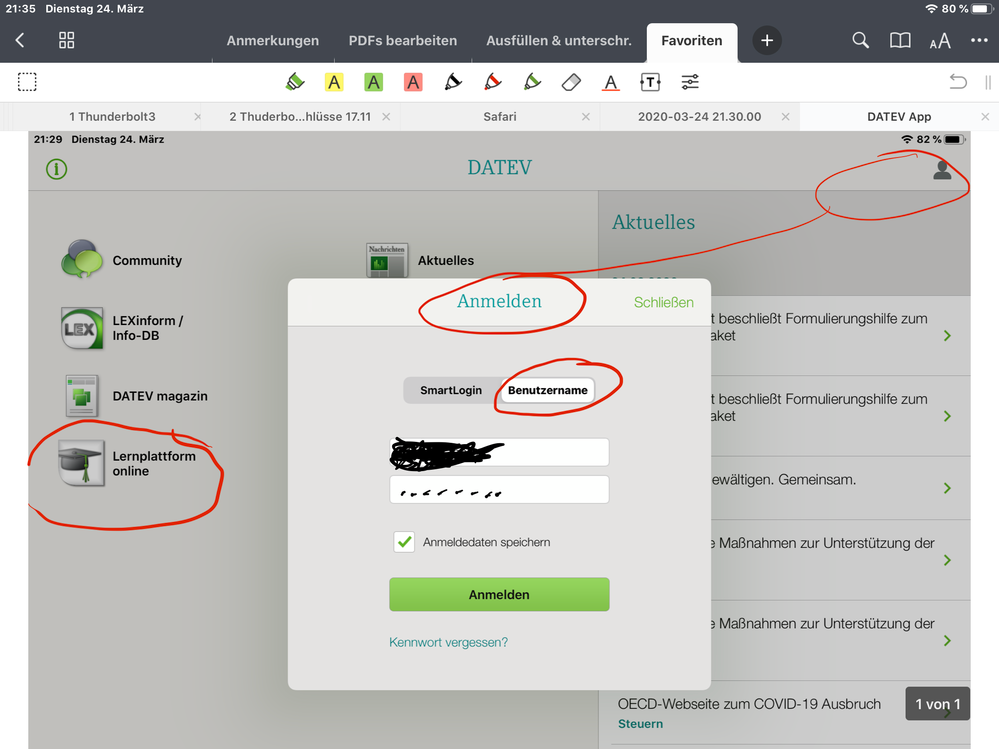Image resolution: width=999 pixels, height=749 pixels.
Task: Focus the username input field
Action: [499, 452]
